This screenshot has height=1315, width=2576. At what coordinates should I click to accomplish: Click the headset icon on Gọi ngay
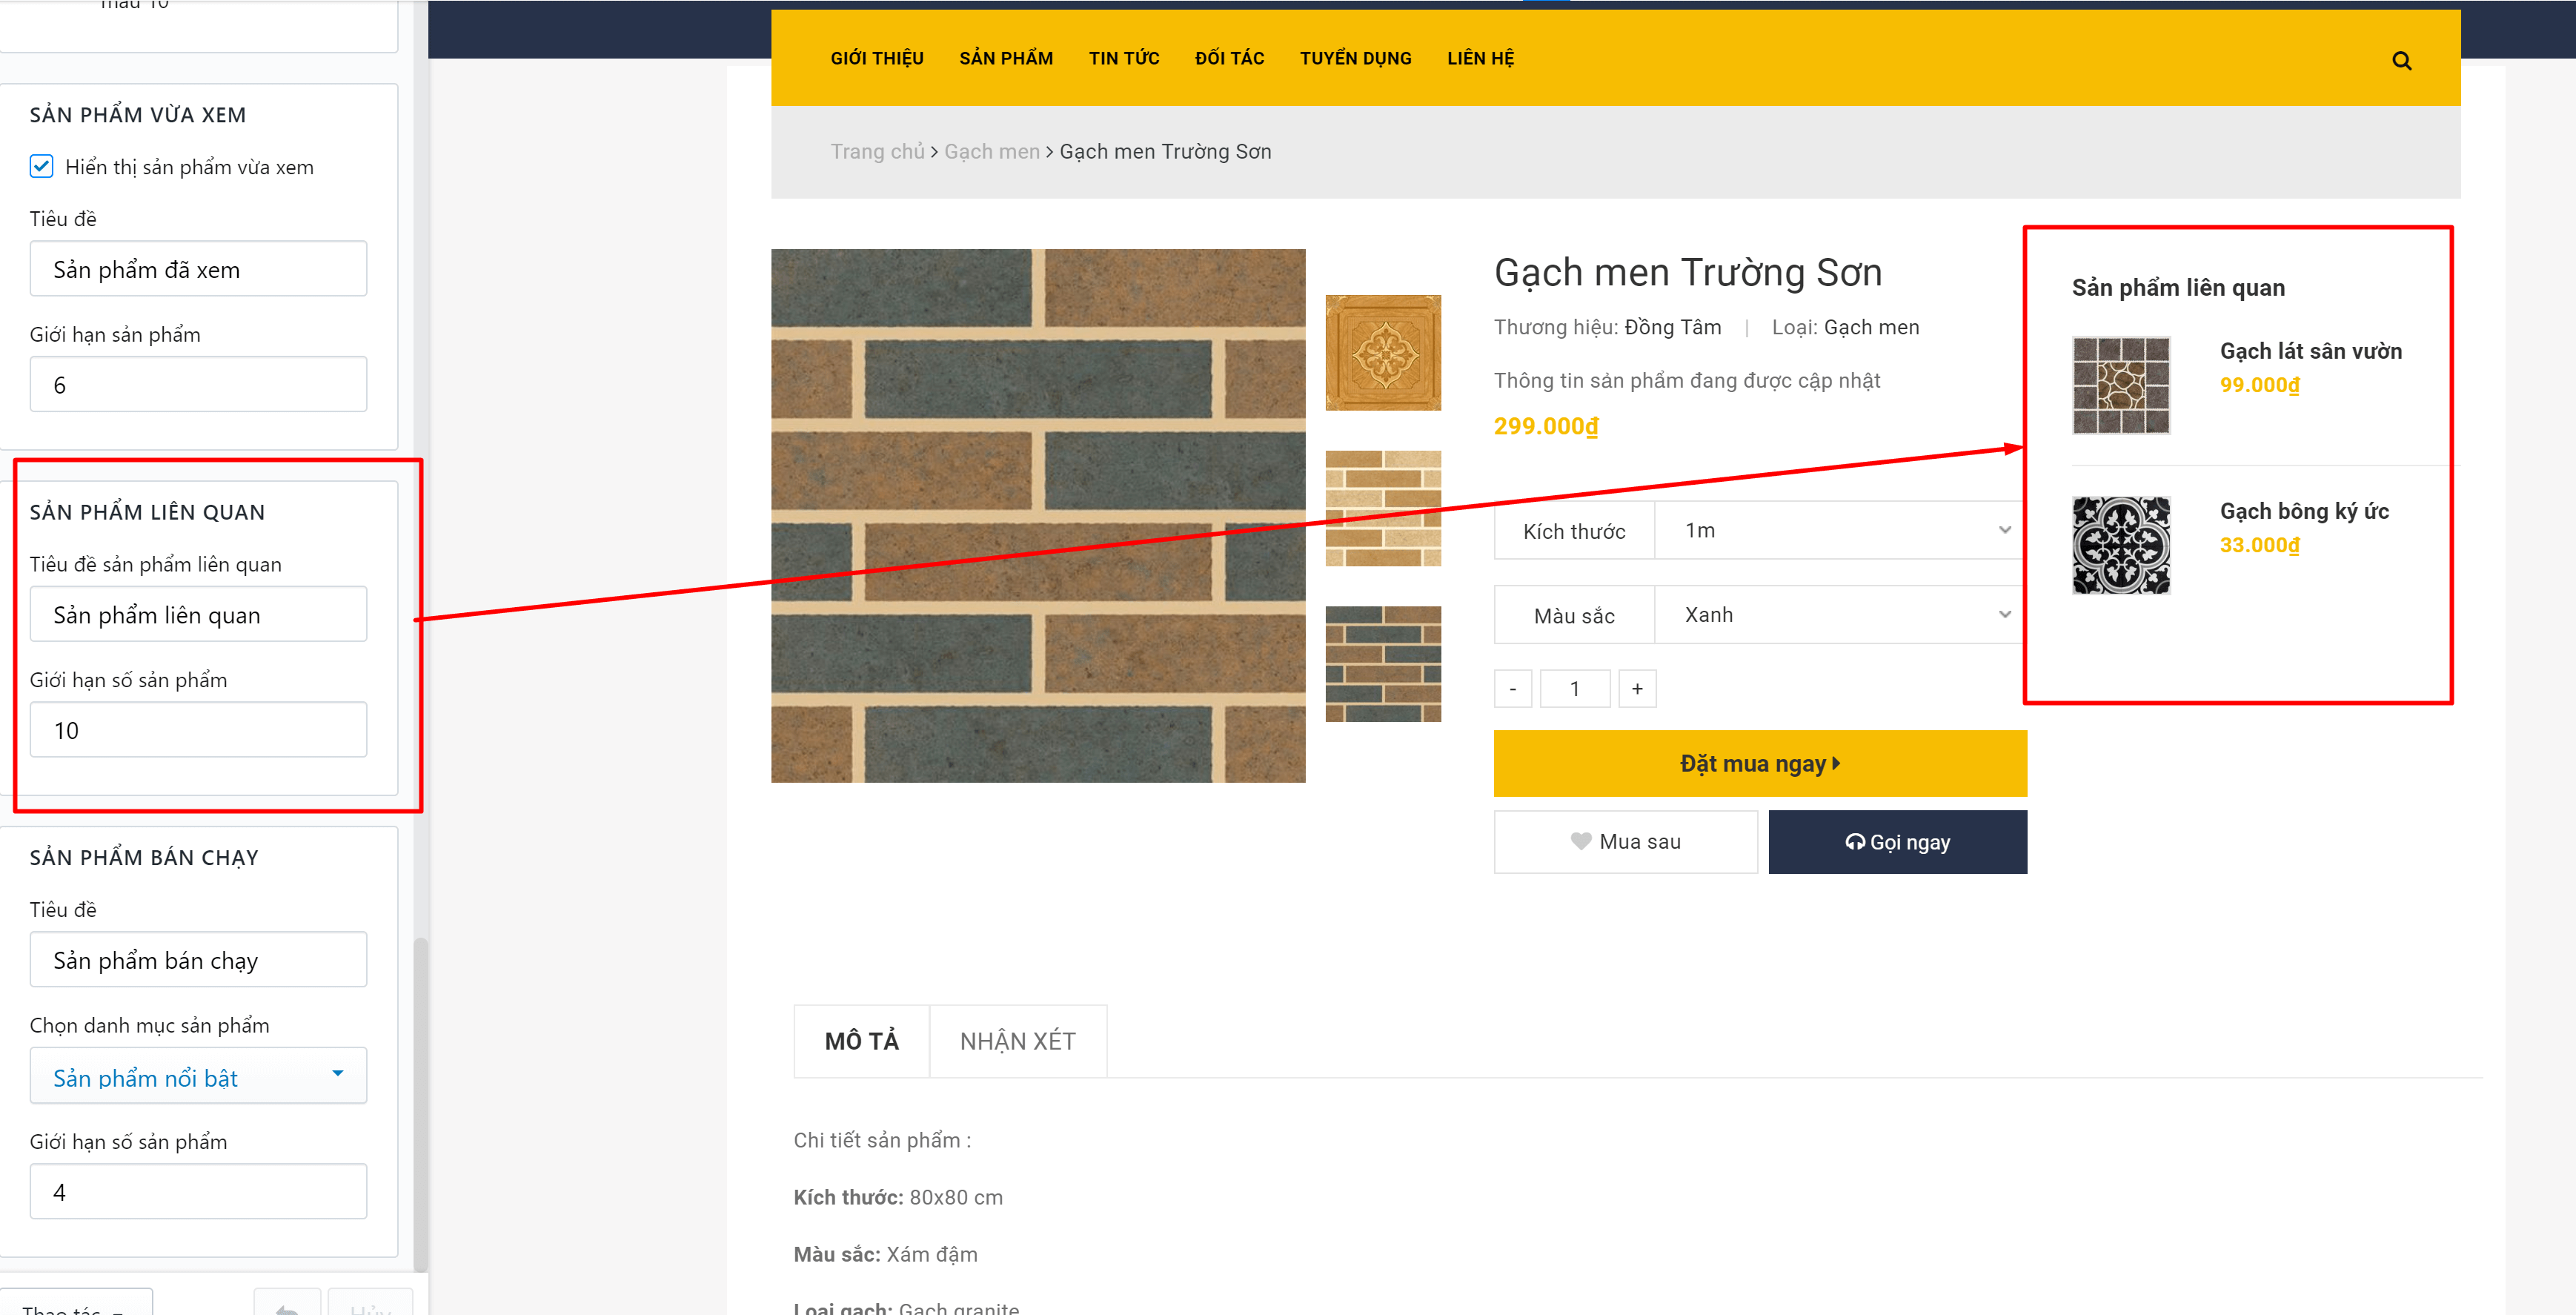tap(1854, 842)
